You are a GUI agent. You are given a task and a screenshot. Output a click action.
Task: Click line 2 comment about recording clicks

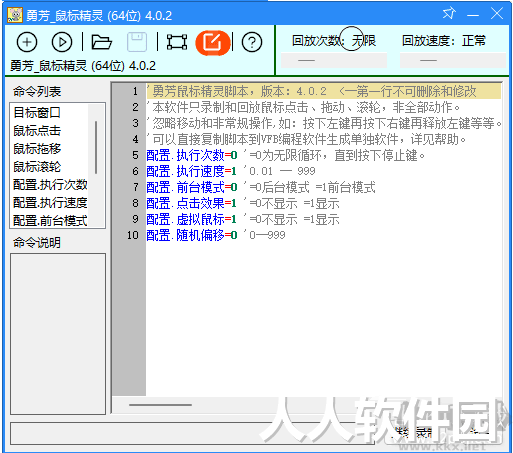pos(304,107)
